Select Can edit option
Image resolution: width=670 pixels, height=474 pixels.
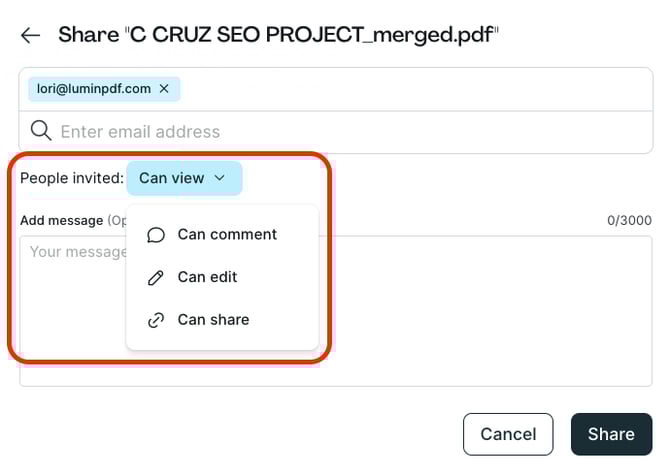[x=207, y=277]
